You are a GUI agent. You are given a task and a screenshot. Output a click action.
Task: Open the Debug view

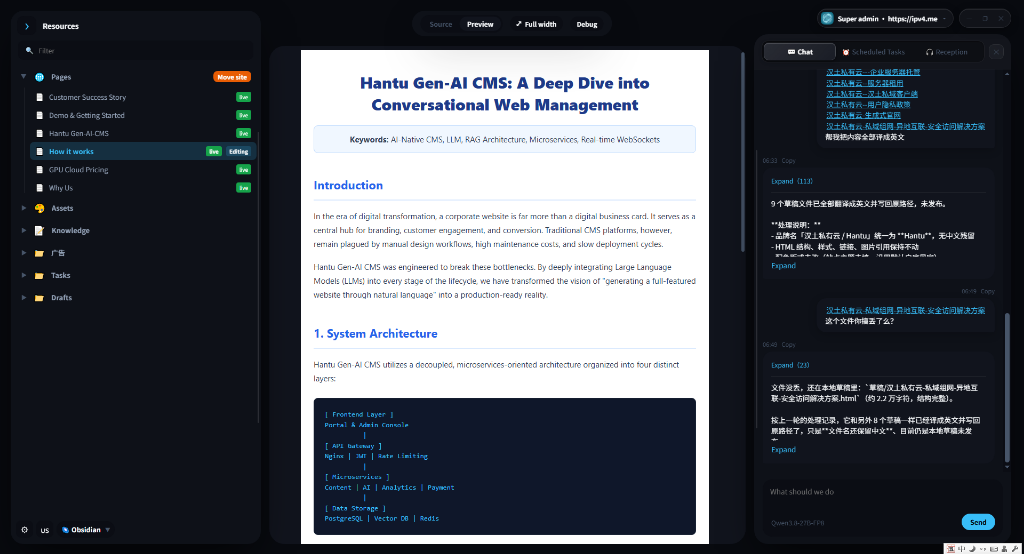pyautogui.click(x=586, y=24)
